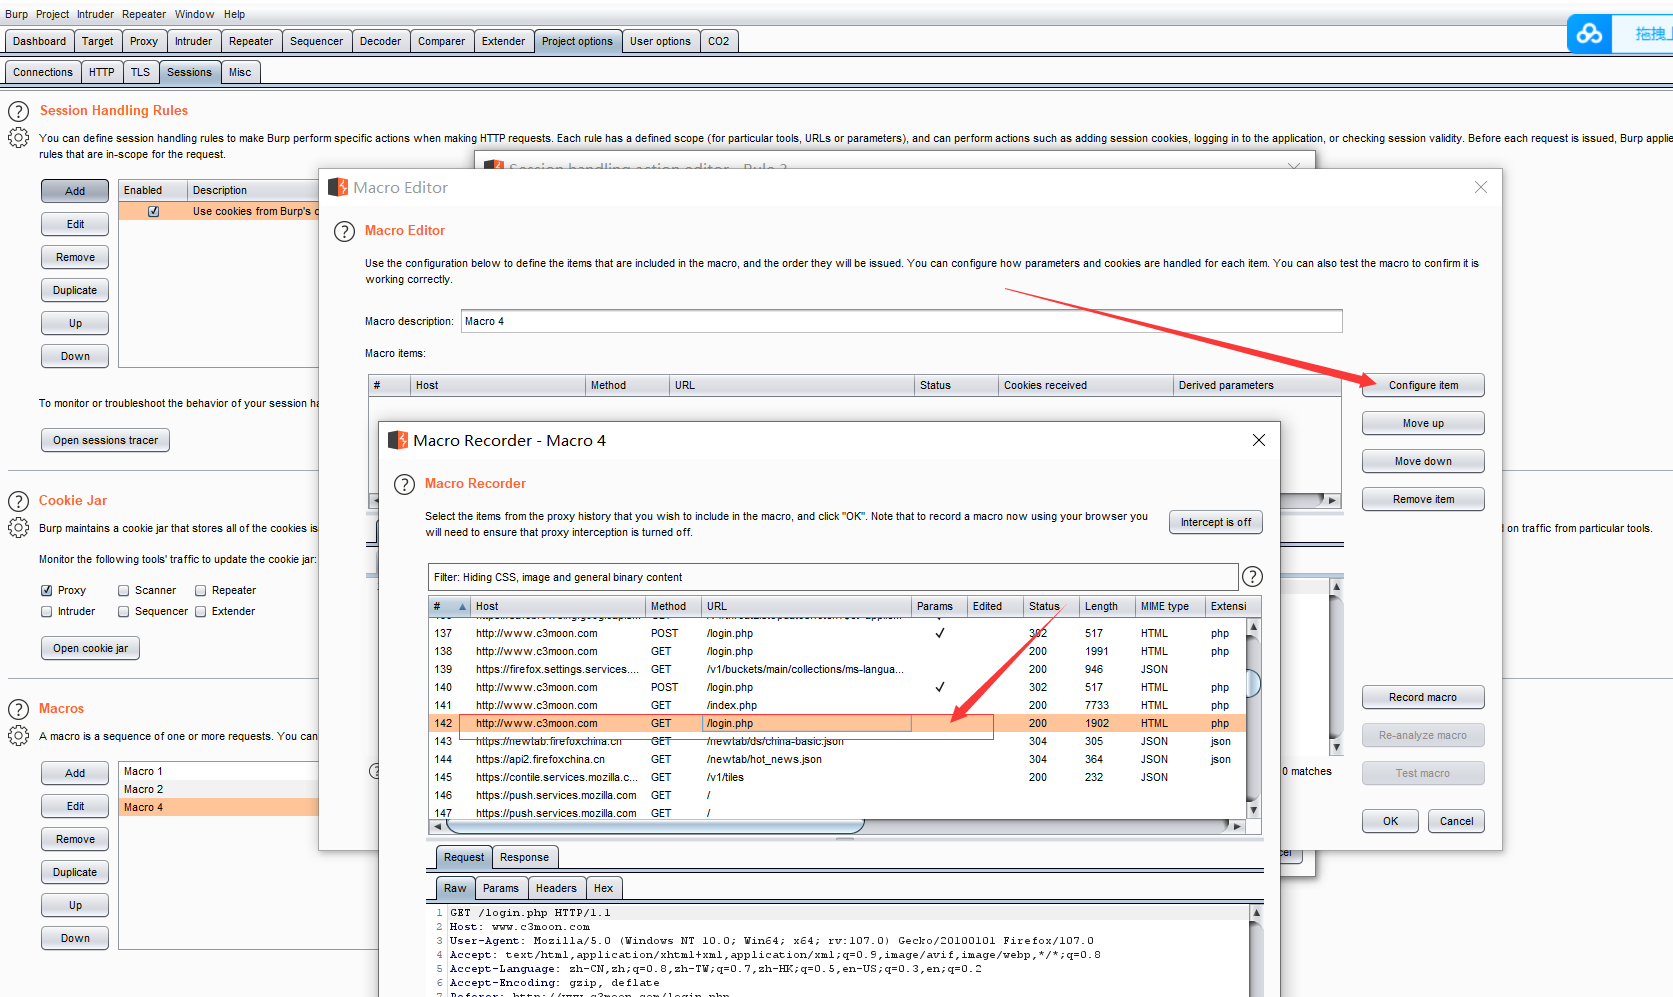Click the Macros section gear icon
This screenshot has width=1673, height=997.
pyautogui.click(x=18, y=736)
